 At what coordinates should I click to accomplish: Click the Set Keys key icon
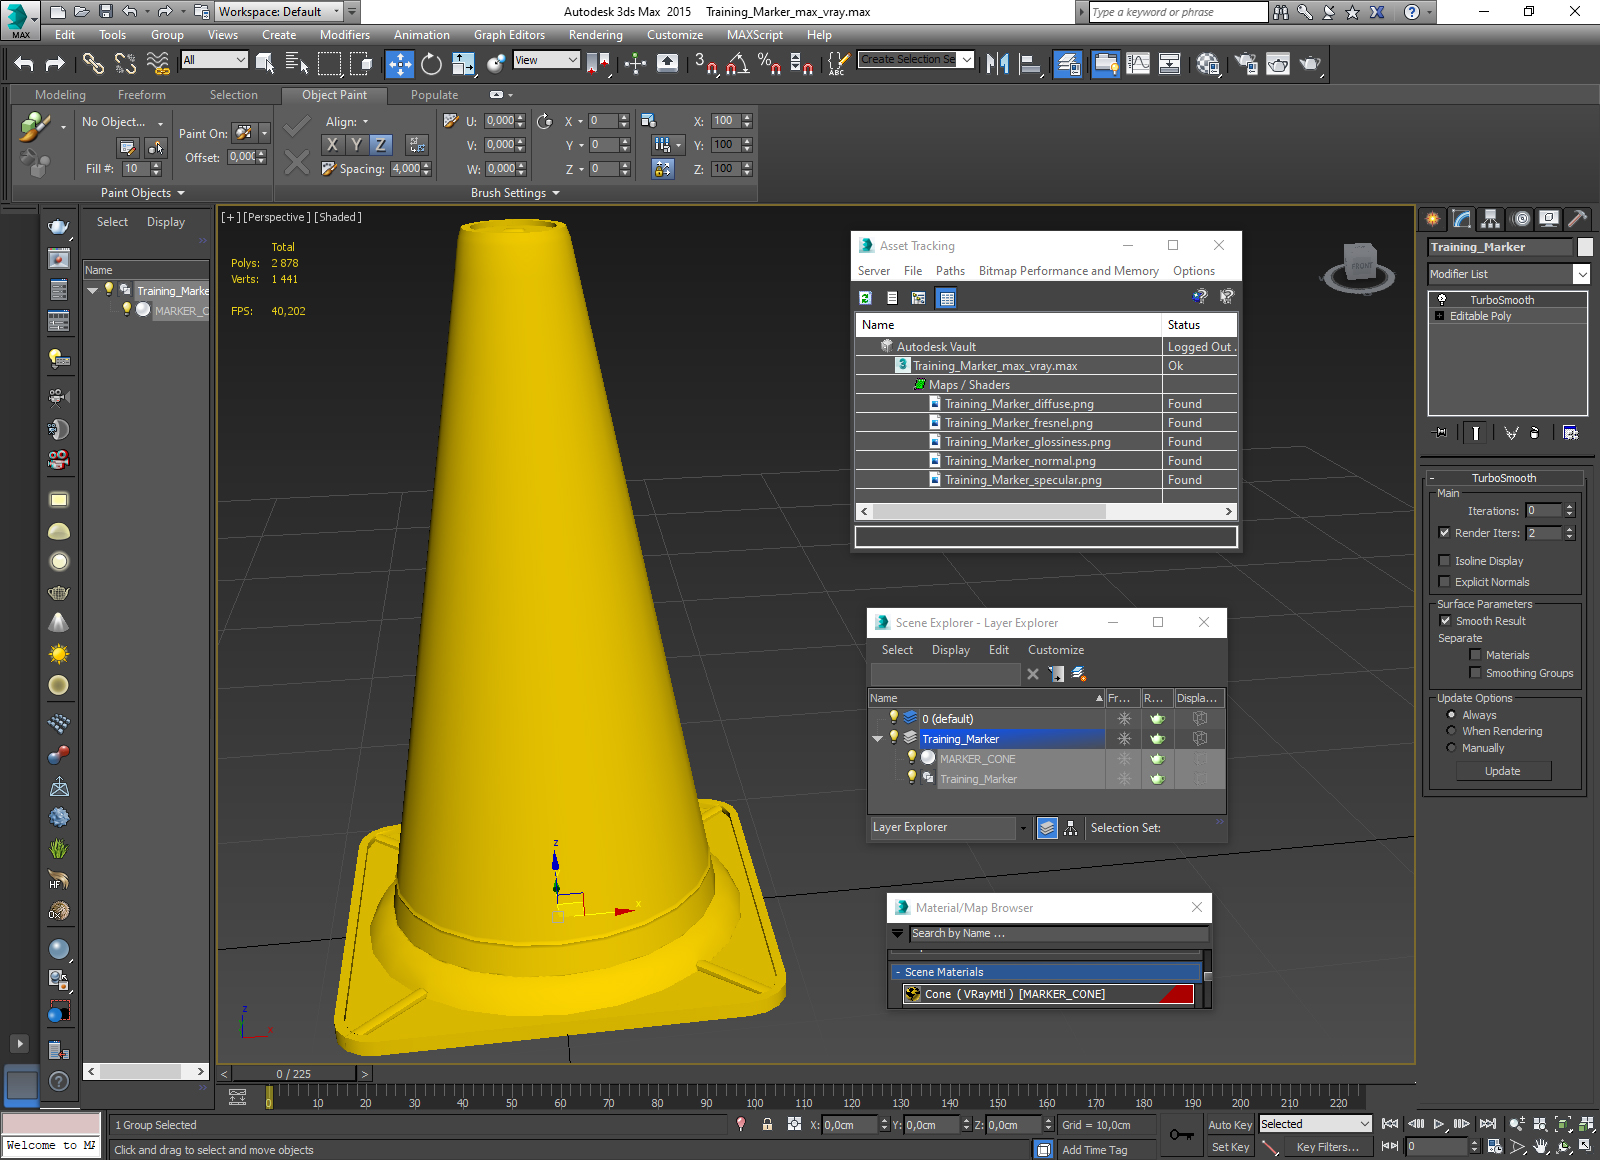click(1181, 1135)
